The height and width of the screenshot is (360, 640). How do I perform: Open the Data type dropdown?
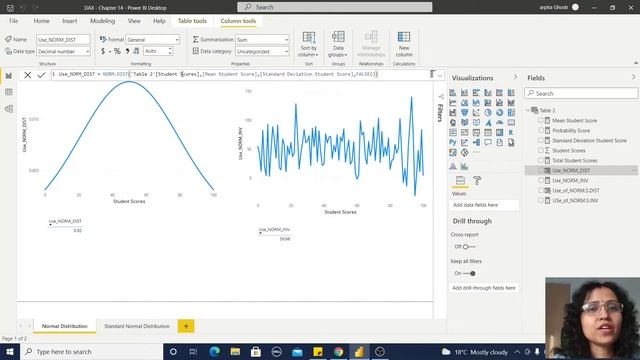pyautogui.click(x=63, y=51)
